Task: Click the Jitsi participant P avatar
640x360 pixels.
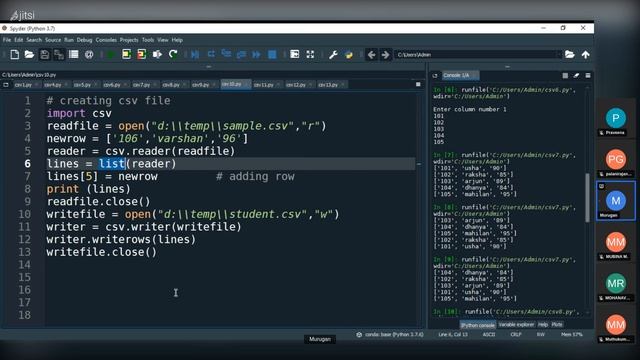Action: pos(616,118)
